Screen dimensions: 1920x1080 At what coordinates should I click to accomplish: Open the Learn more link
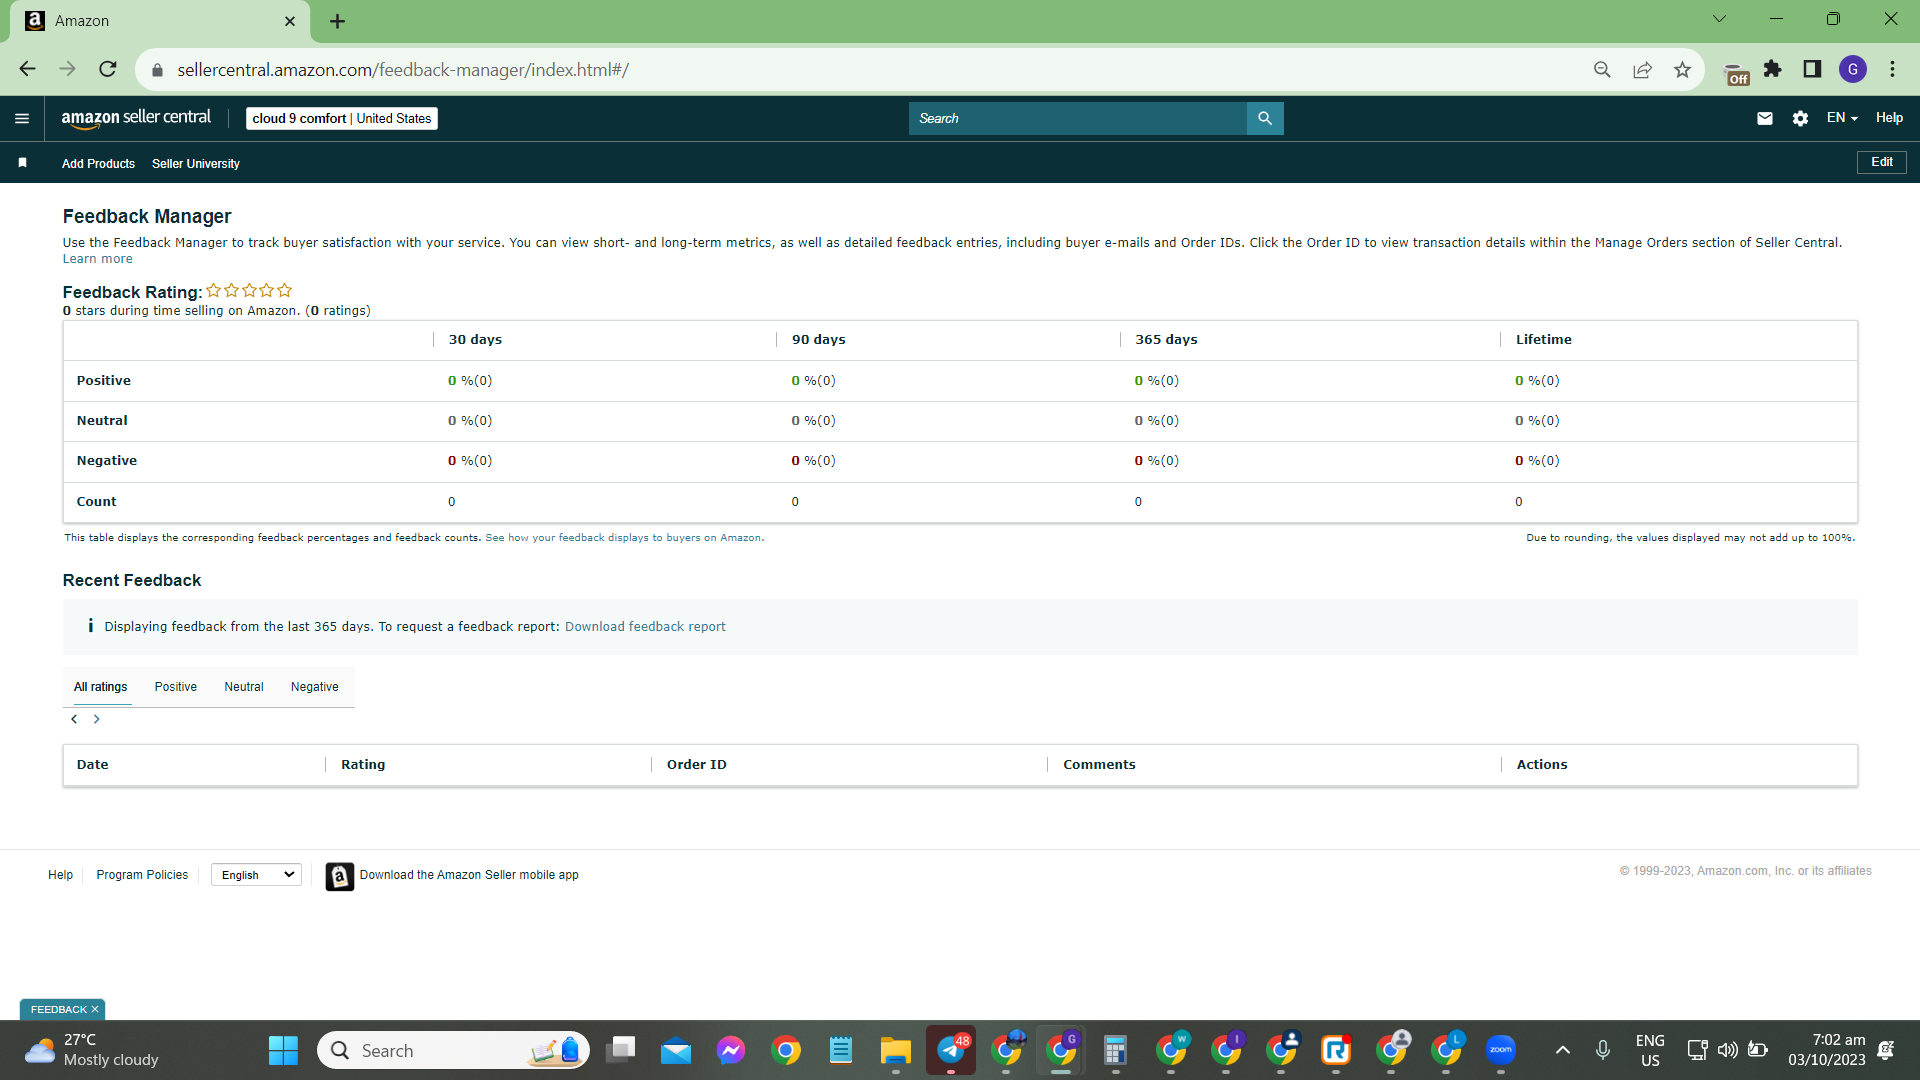(x=97, y=259)
